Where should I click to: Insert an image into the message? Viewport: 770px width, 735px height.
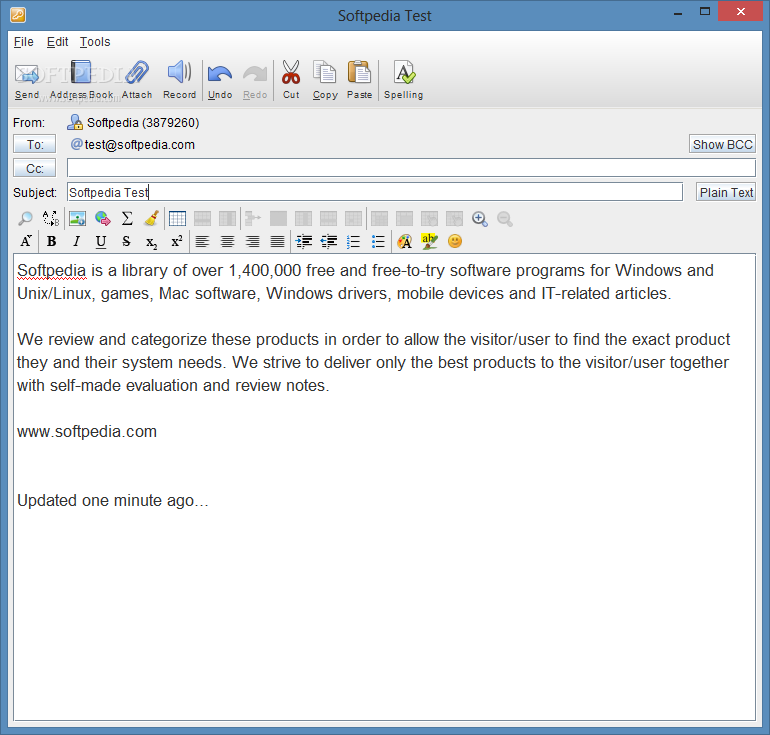[77, 218]
